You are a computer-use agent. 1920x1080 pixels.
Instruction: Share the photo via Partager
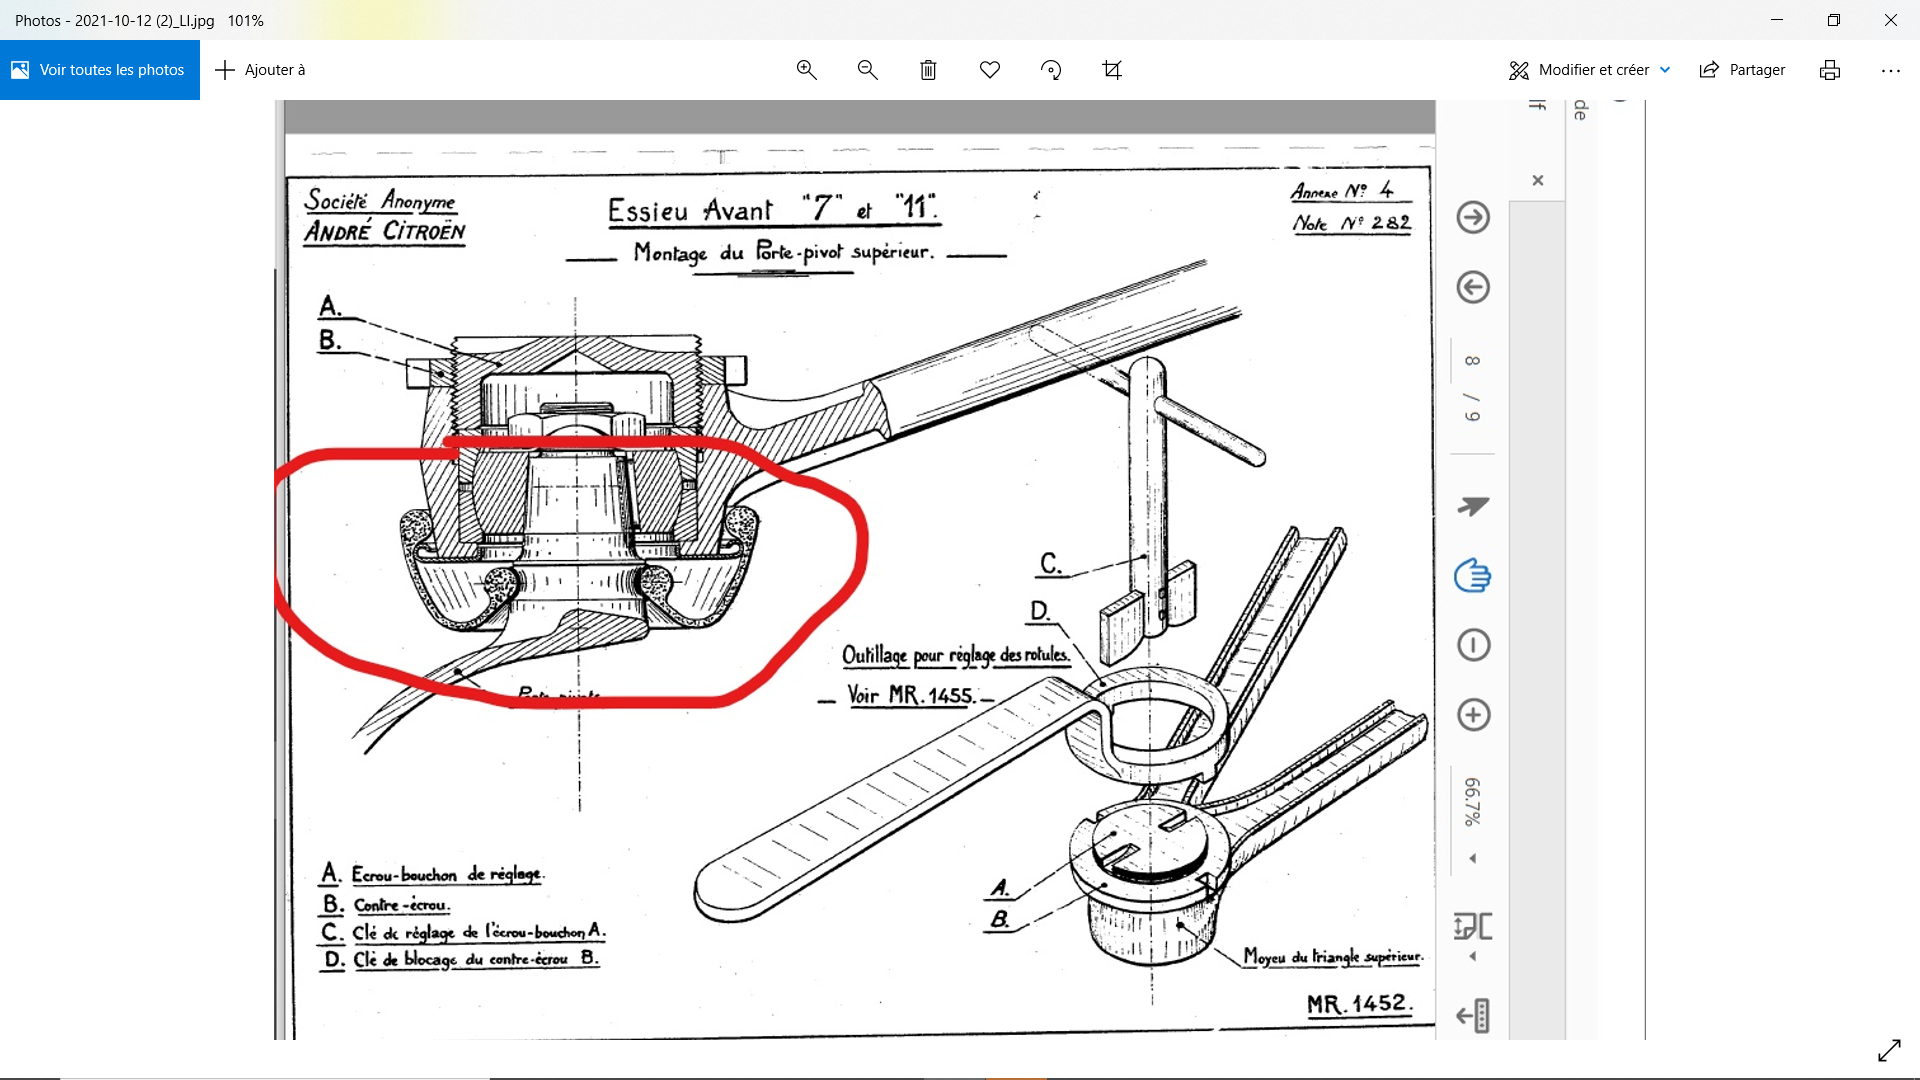[1742, 70]
